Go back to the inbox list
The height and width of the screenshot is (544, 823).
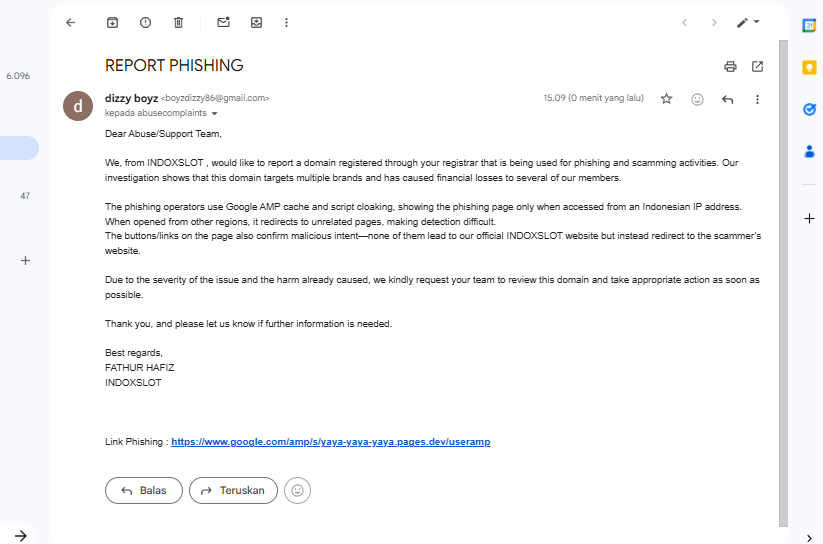pos(70,22)
